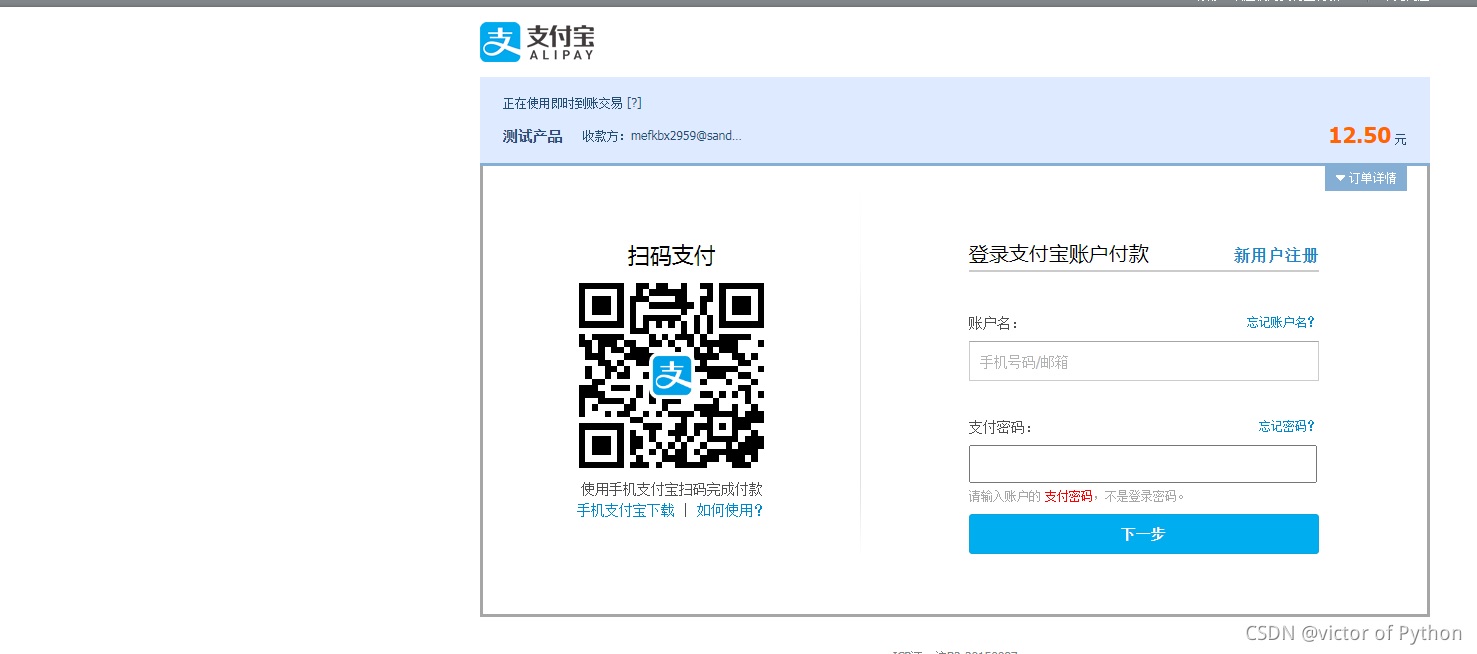Open 新用户注册 new user registration link

1276,255
